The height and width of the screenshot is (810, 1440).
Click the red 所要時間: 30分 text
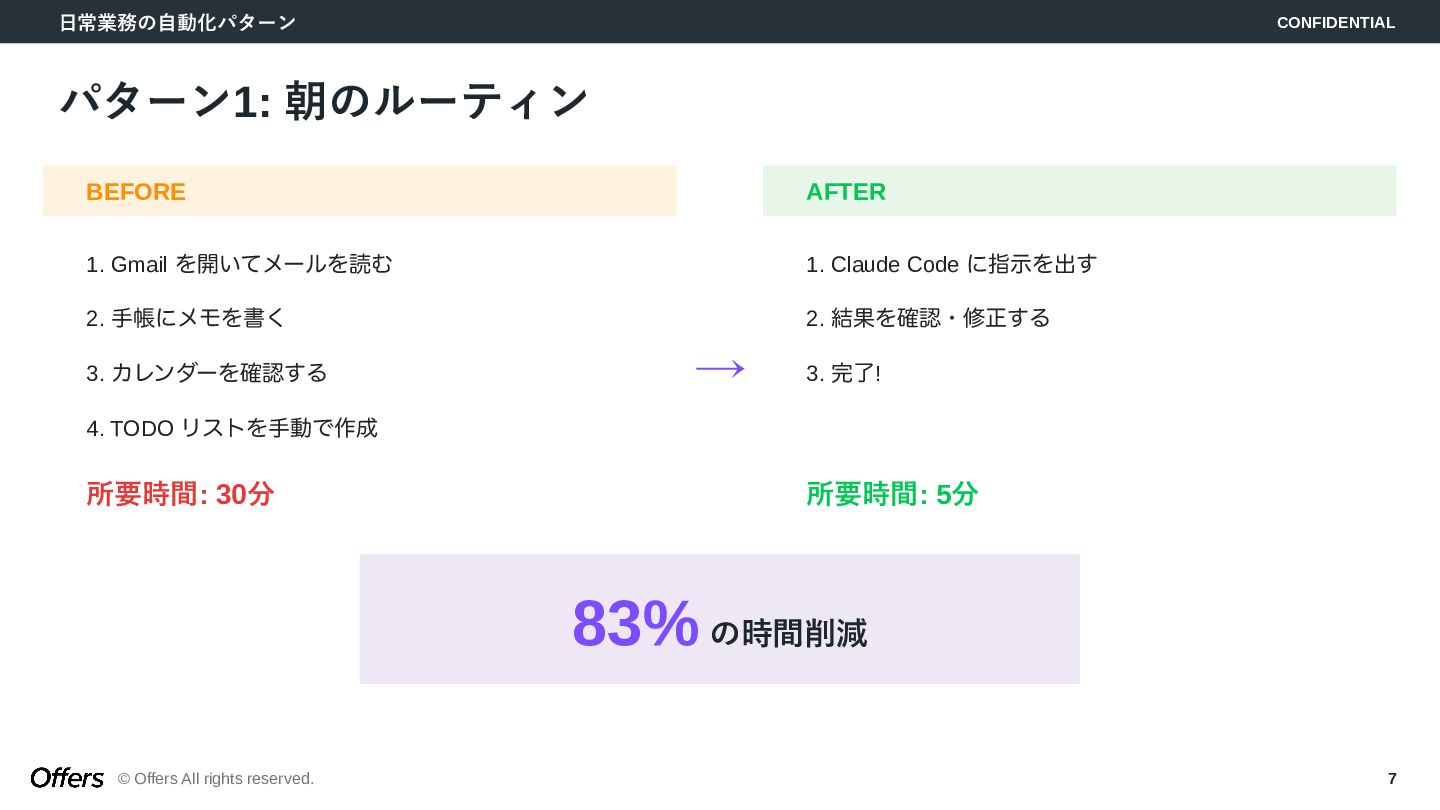pyautogui.click(x=180, y=494)
